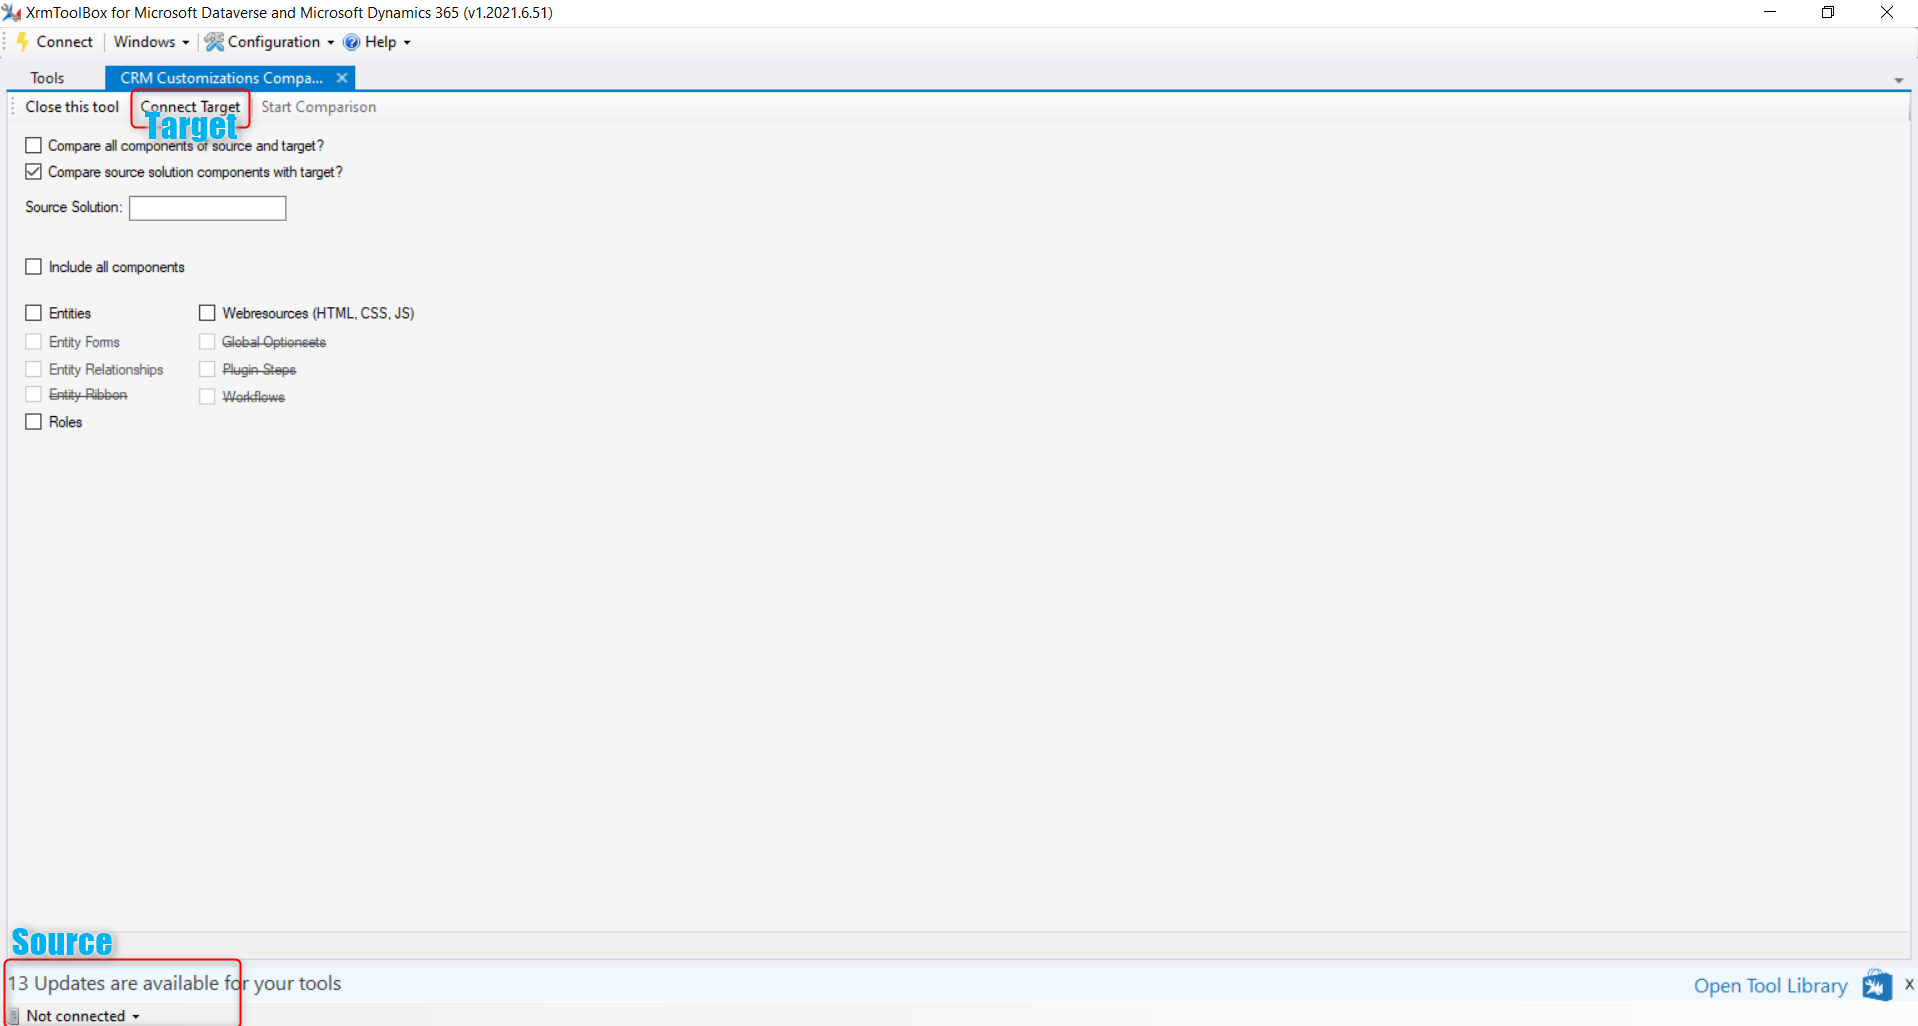Click Close this tool button
The height and width of the screenshot is (1026, 1918).
click(x=72, y=107)
